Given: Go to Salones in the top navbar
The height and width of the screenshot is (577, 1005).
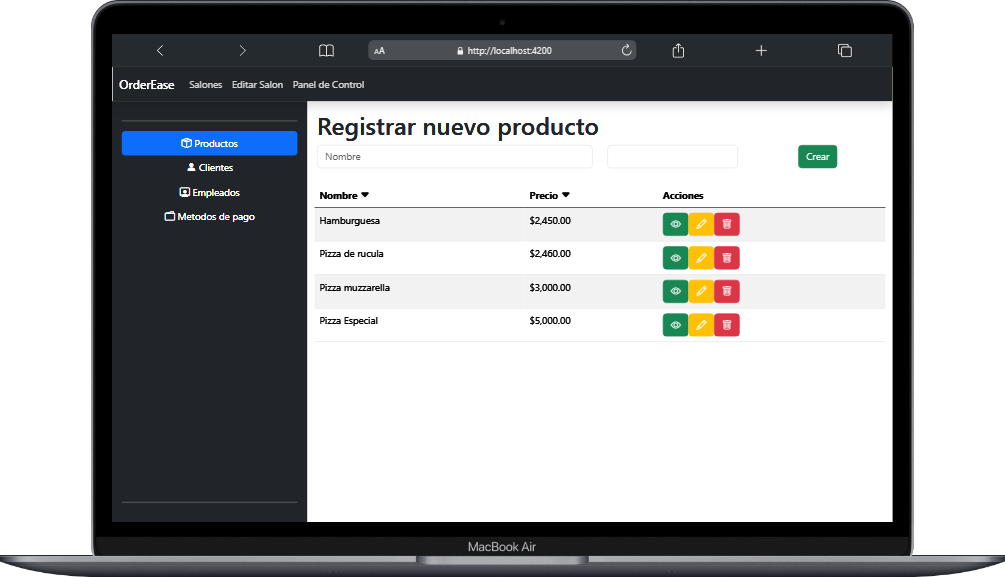Looking at the screenshot, I should pyautogui.click(x=205, y=85).
